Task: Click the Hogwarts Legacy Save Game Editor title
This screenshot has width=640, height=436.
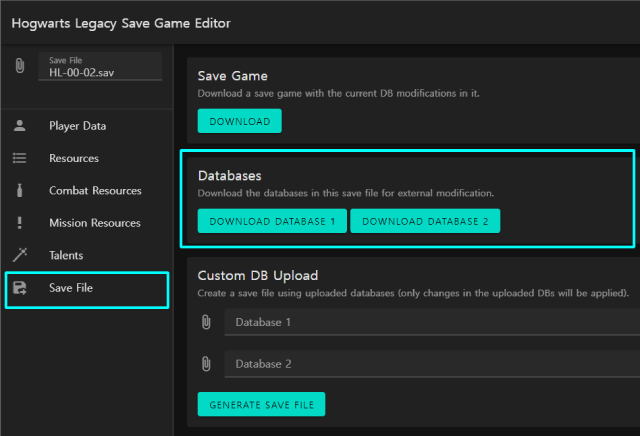Action: pos(121,24)
